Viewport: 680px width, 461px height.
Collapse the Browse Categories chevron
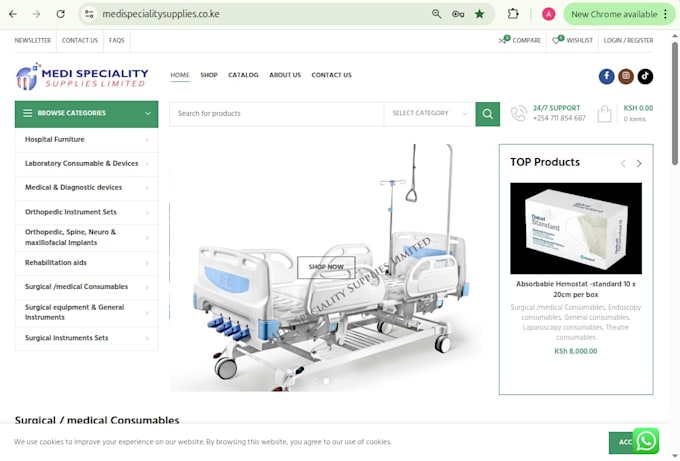click(x=148, y=113)
